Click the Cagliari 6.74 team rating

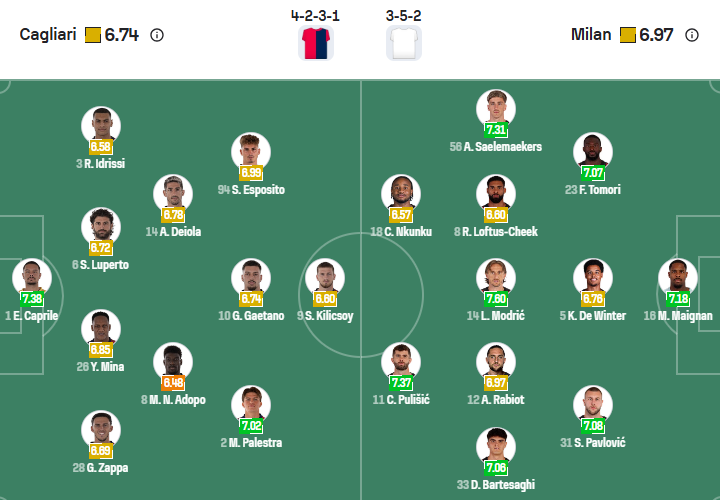(x=122, y=35)
